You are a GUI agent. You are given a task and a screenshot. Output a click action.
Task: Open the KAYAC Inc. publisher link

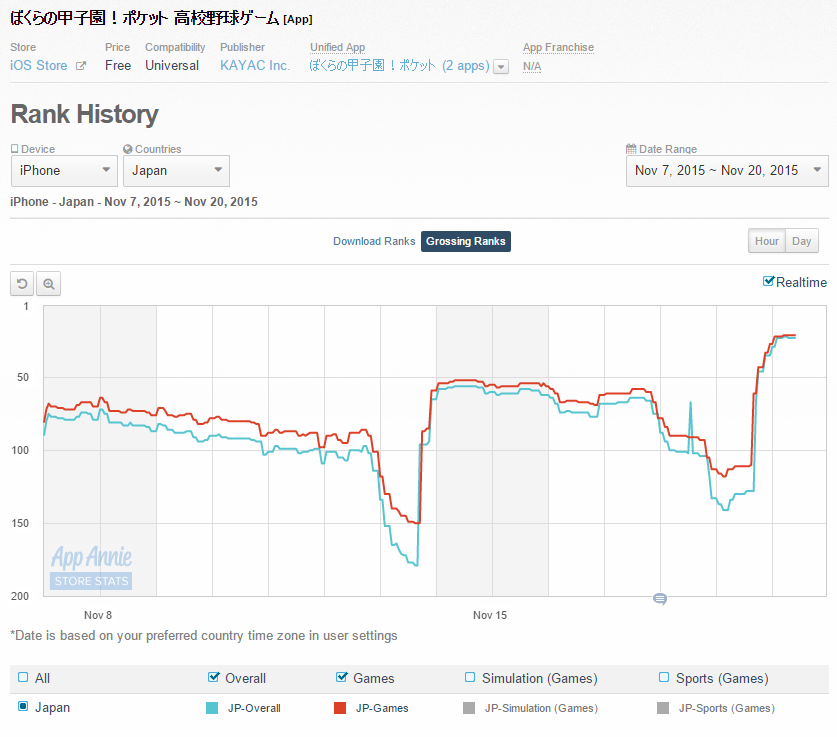[255, 66]
